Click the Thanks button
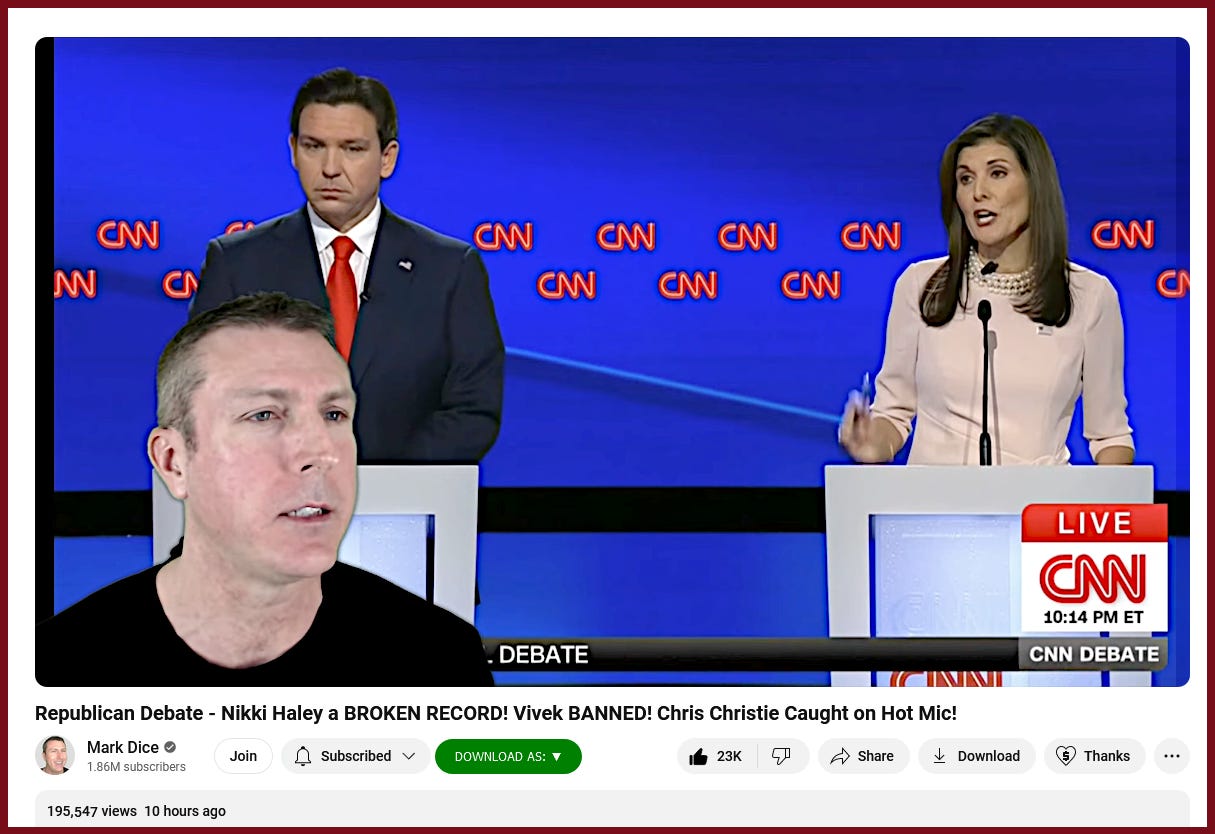Image resolution: width=1215 pixels, height=834 pixels. [1094, 756]
